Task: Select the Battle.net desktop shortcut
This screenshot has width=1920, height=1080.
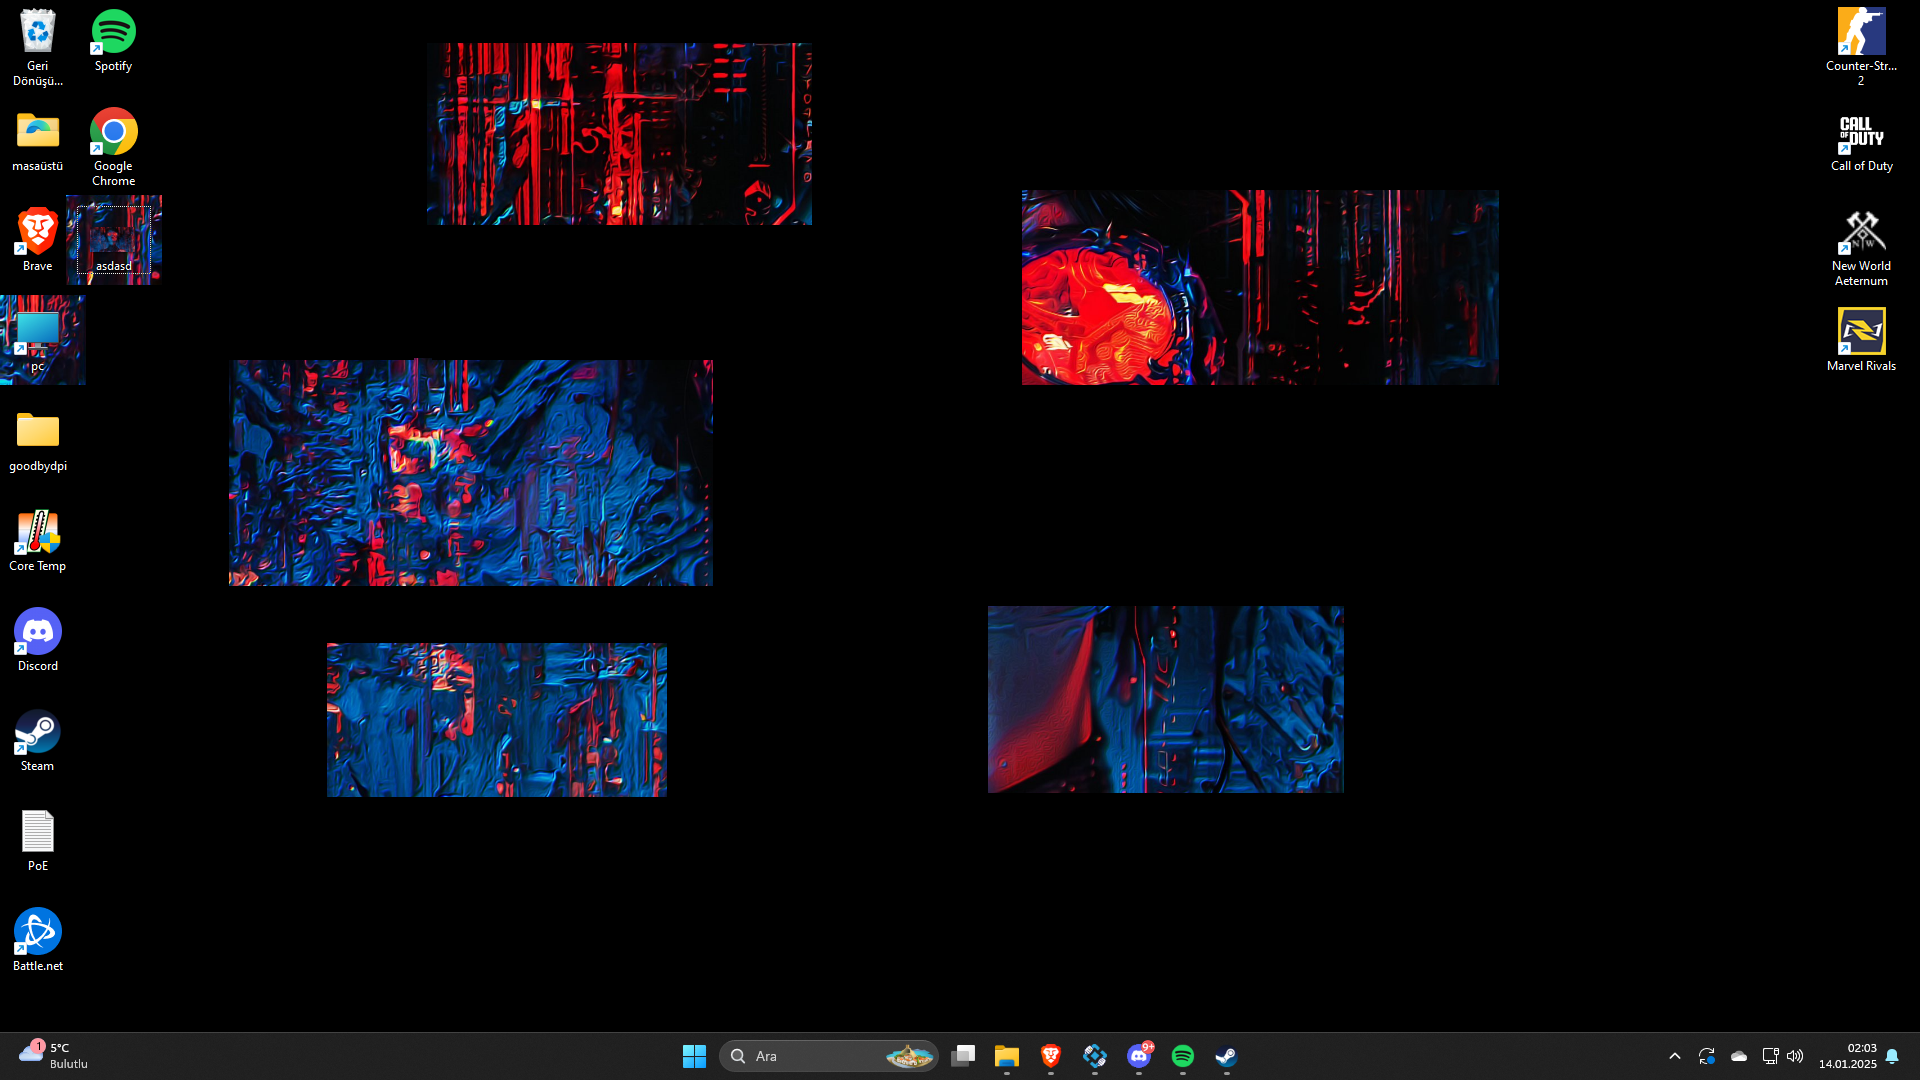Action: 37,940
